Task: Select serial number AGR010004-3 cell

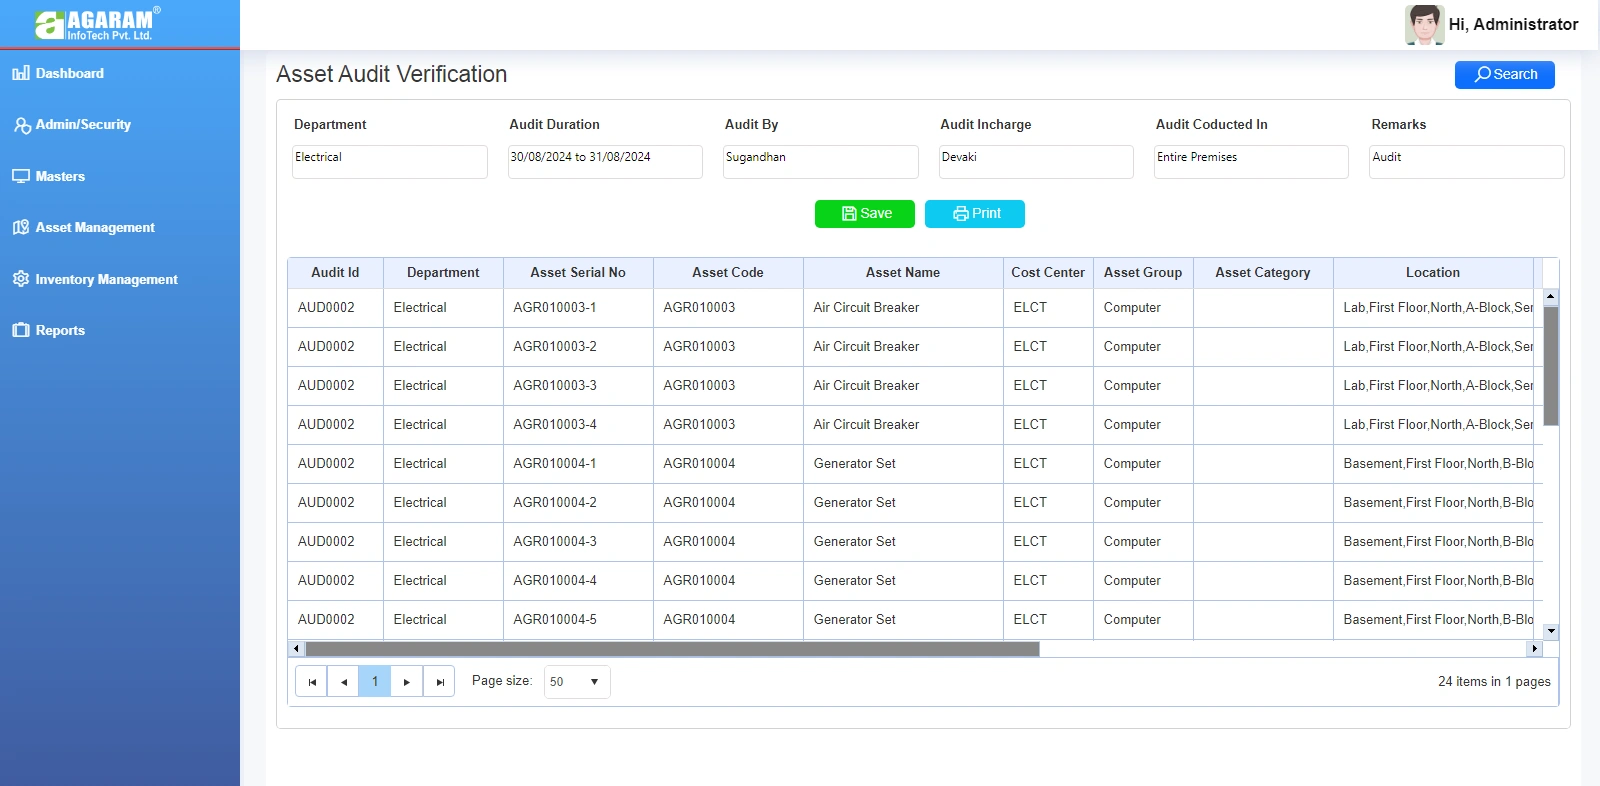Action: [578, 542]
